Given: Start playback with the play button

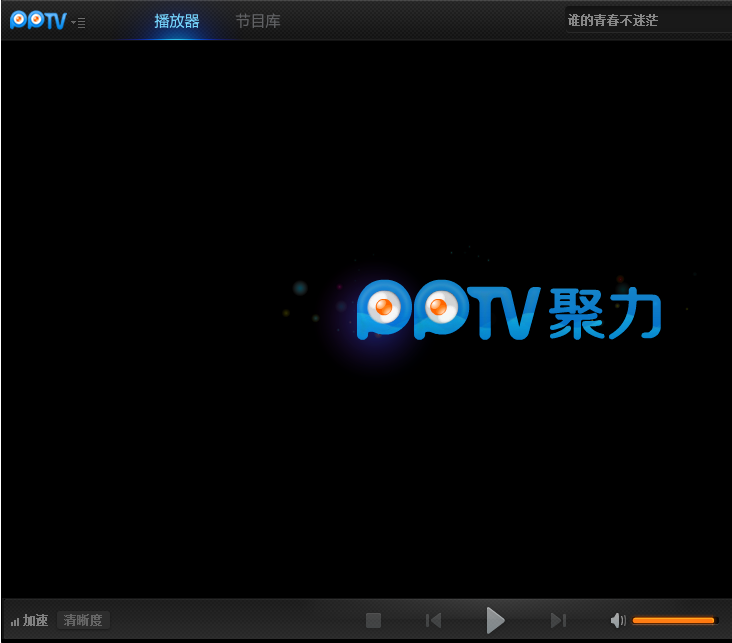Looking at the screenshot, I should pyautogui.click(x=495, y=621).
